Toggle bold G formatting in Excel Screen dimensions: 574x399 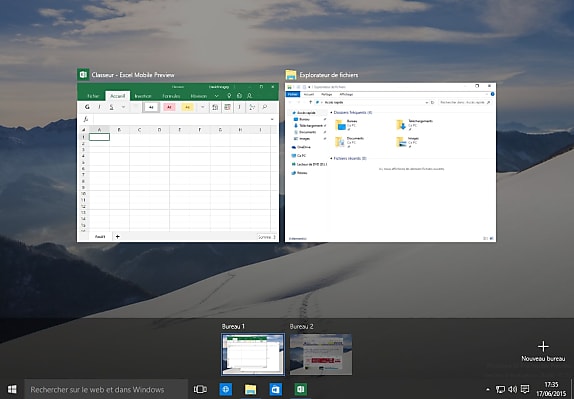(x=87, y=107)
